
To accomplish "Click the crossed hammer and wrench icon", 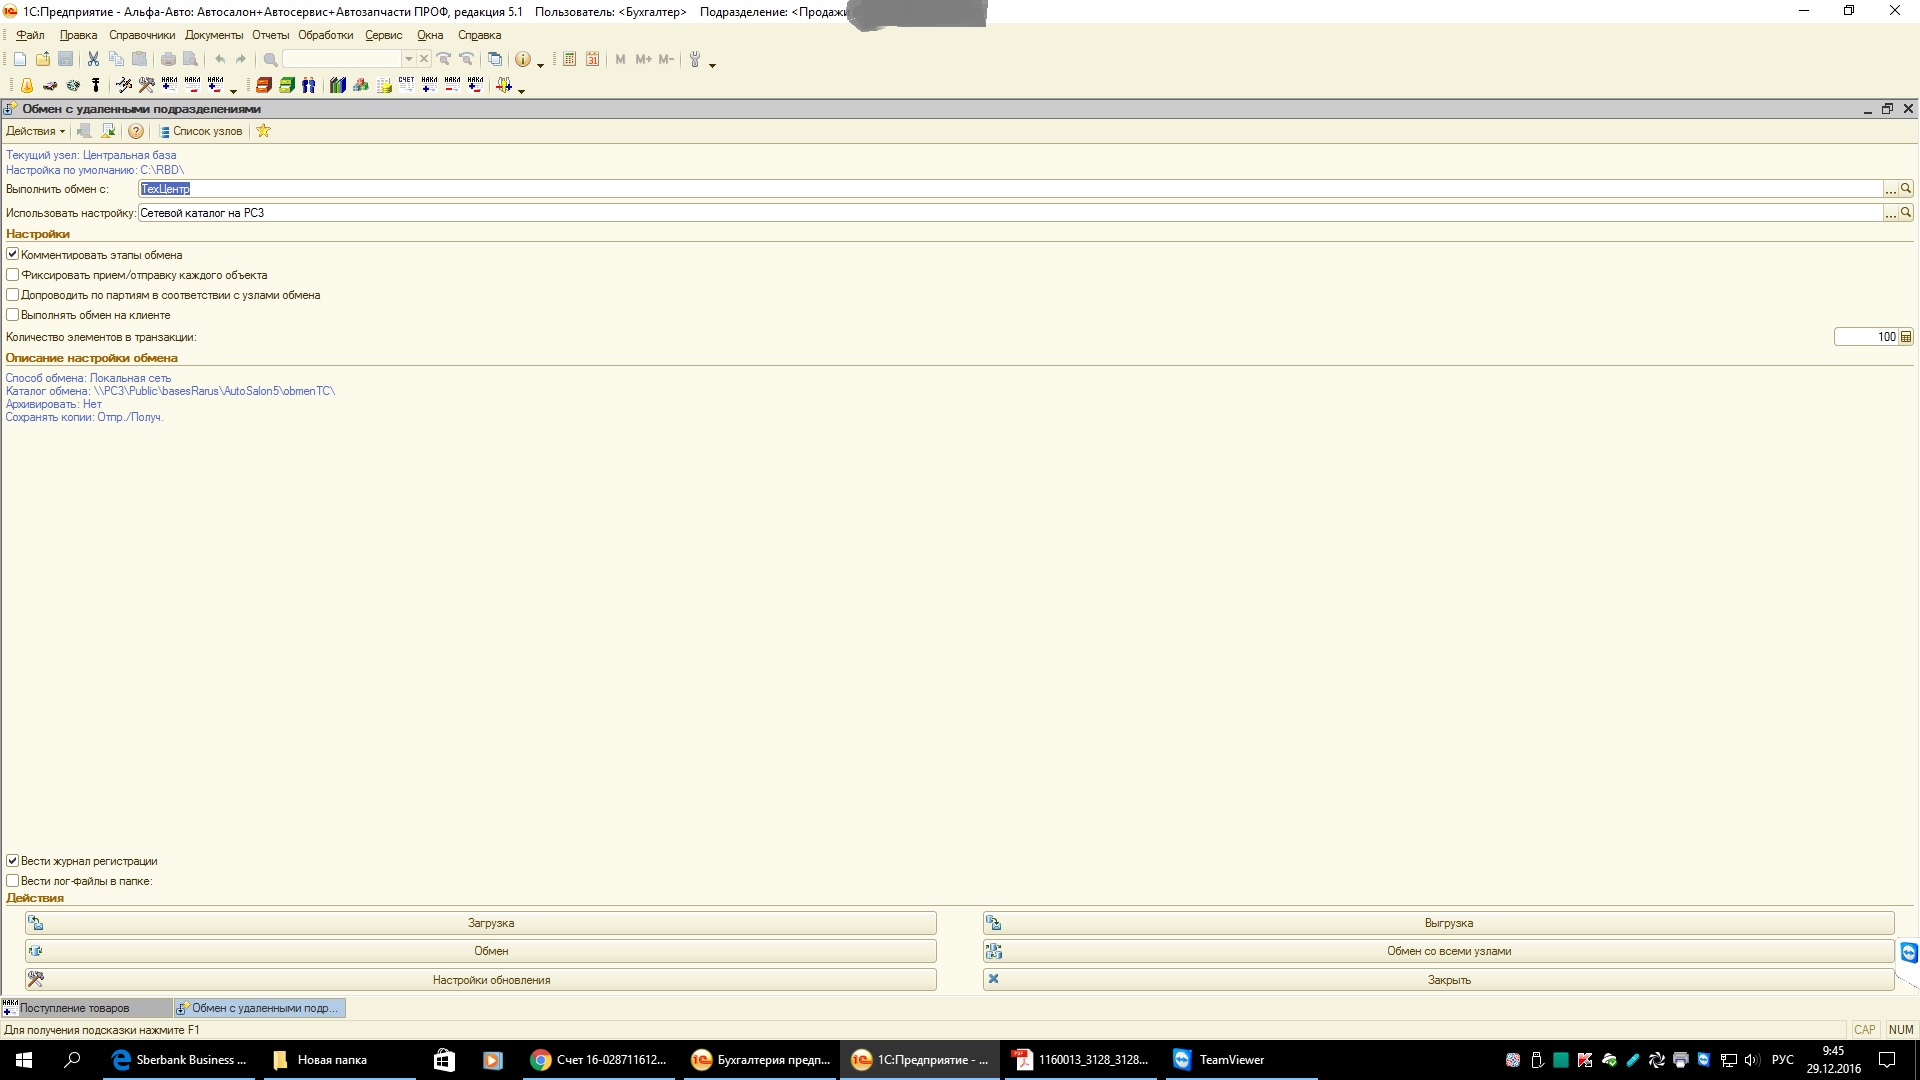I will point(146,86).
